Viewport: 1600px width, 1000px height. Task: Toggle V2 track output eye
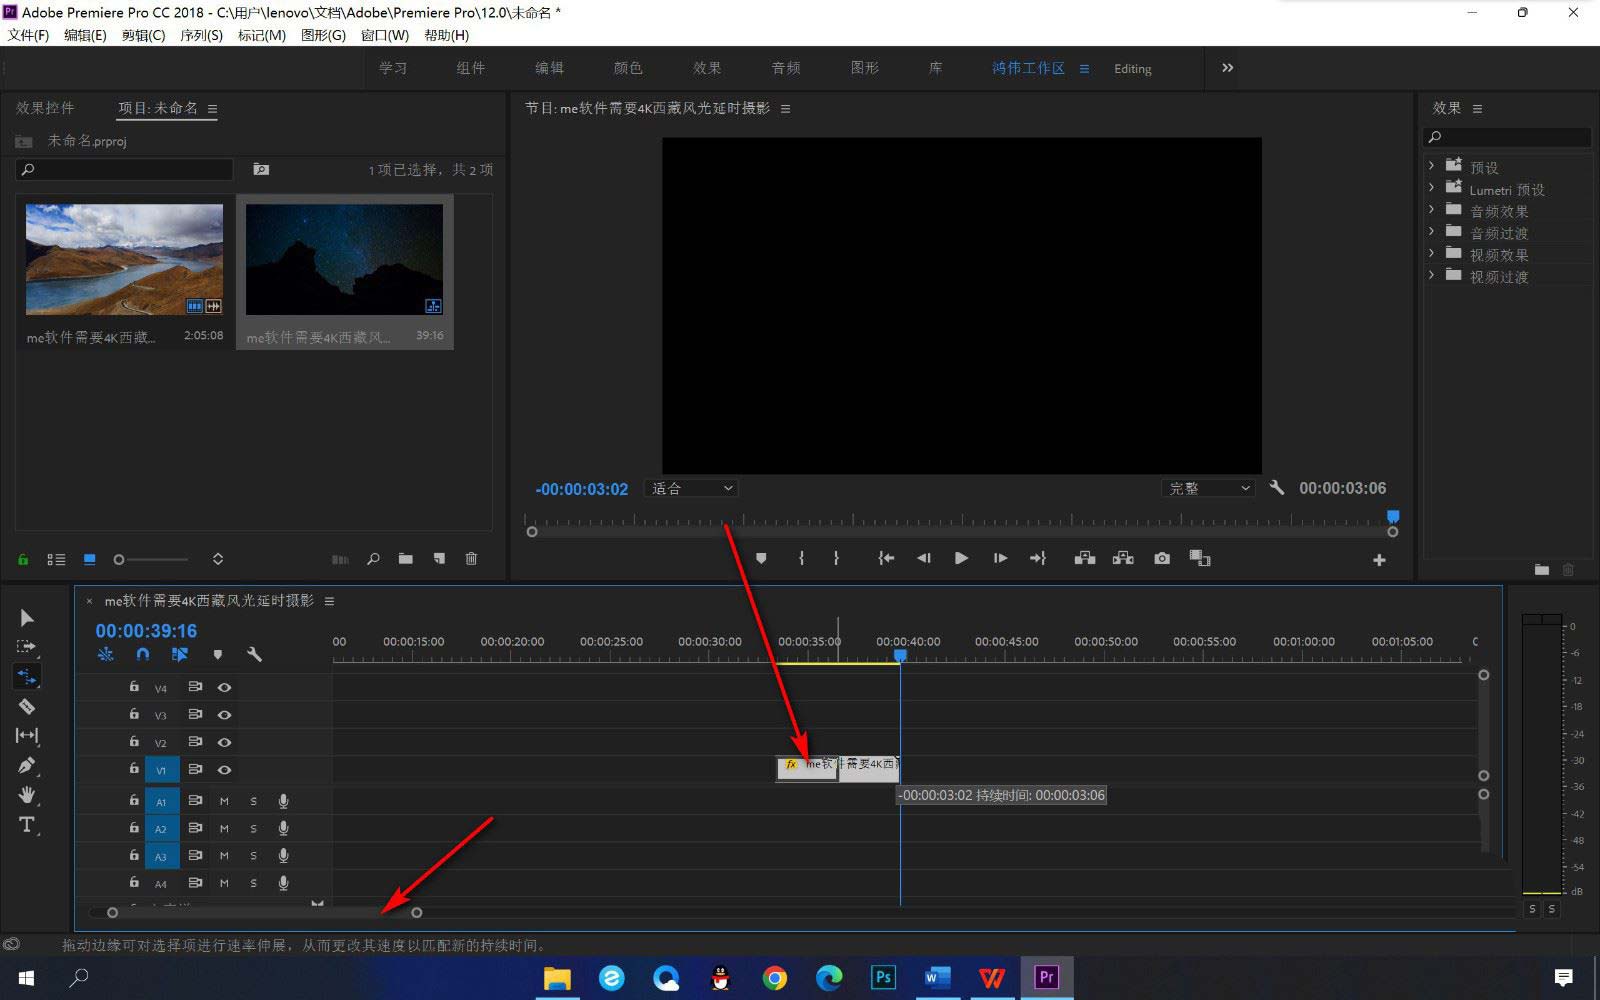point(224,742)
